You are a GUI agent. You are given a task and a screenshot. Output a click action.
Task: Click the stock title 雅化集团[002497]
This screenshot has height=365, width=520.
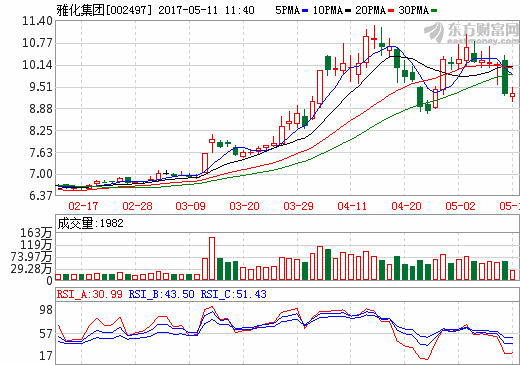pos(104,10)
